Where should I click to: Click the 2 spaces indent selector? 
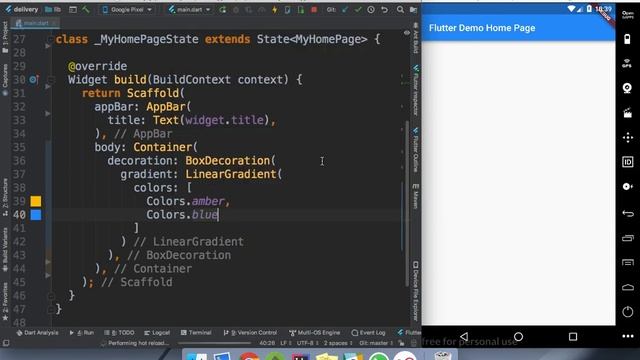(x=338, y=343)
